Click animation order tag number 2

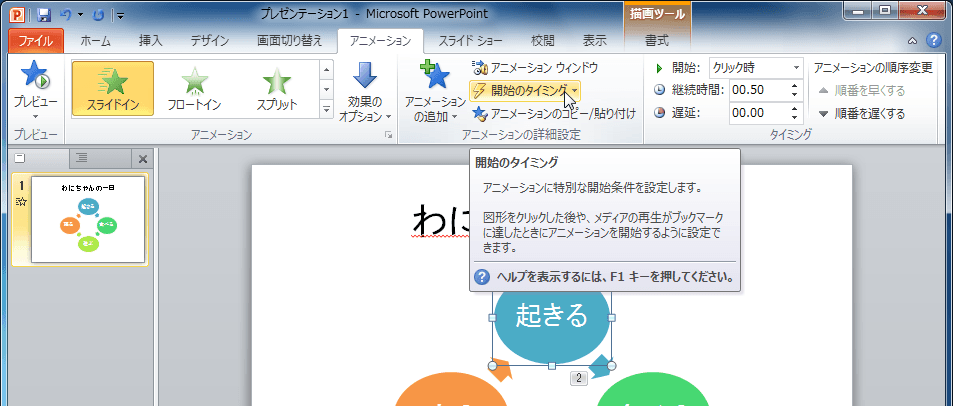click(578, 378)
